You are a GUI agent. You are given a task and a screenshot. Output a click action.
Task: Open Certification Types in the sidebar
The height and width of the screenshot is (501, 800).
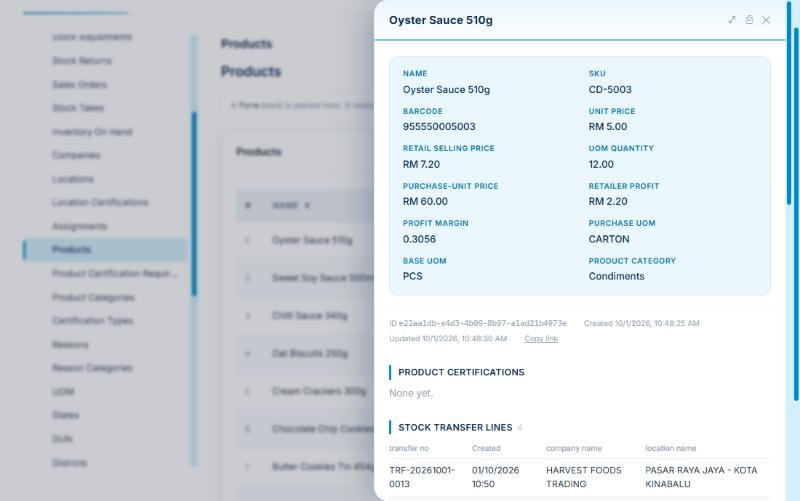click(x=92, y=321)
